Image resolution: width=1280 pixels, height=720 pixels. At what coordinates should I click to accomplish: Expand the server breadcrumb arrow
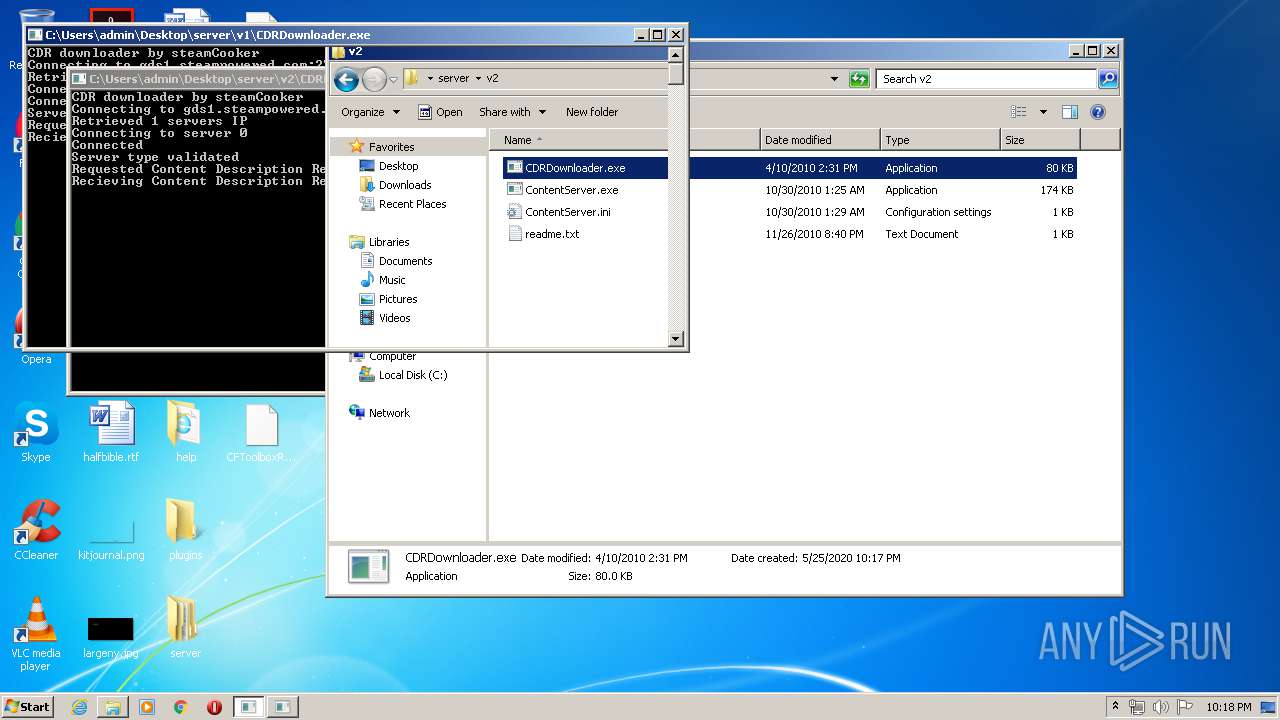[478, 79]
